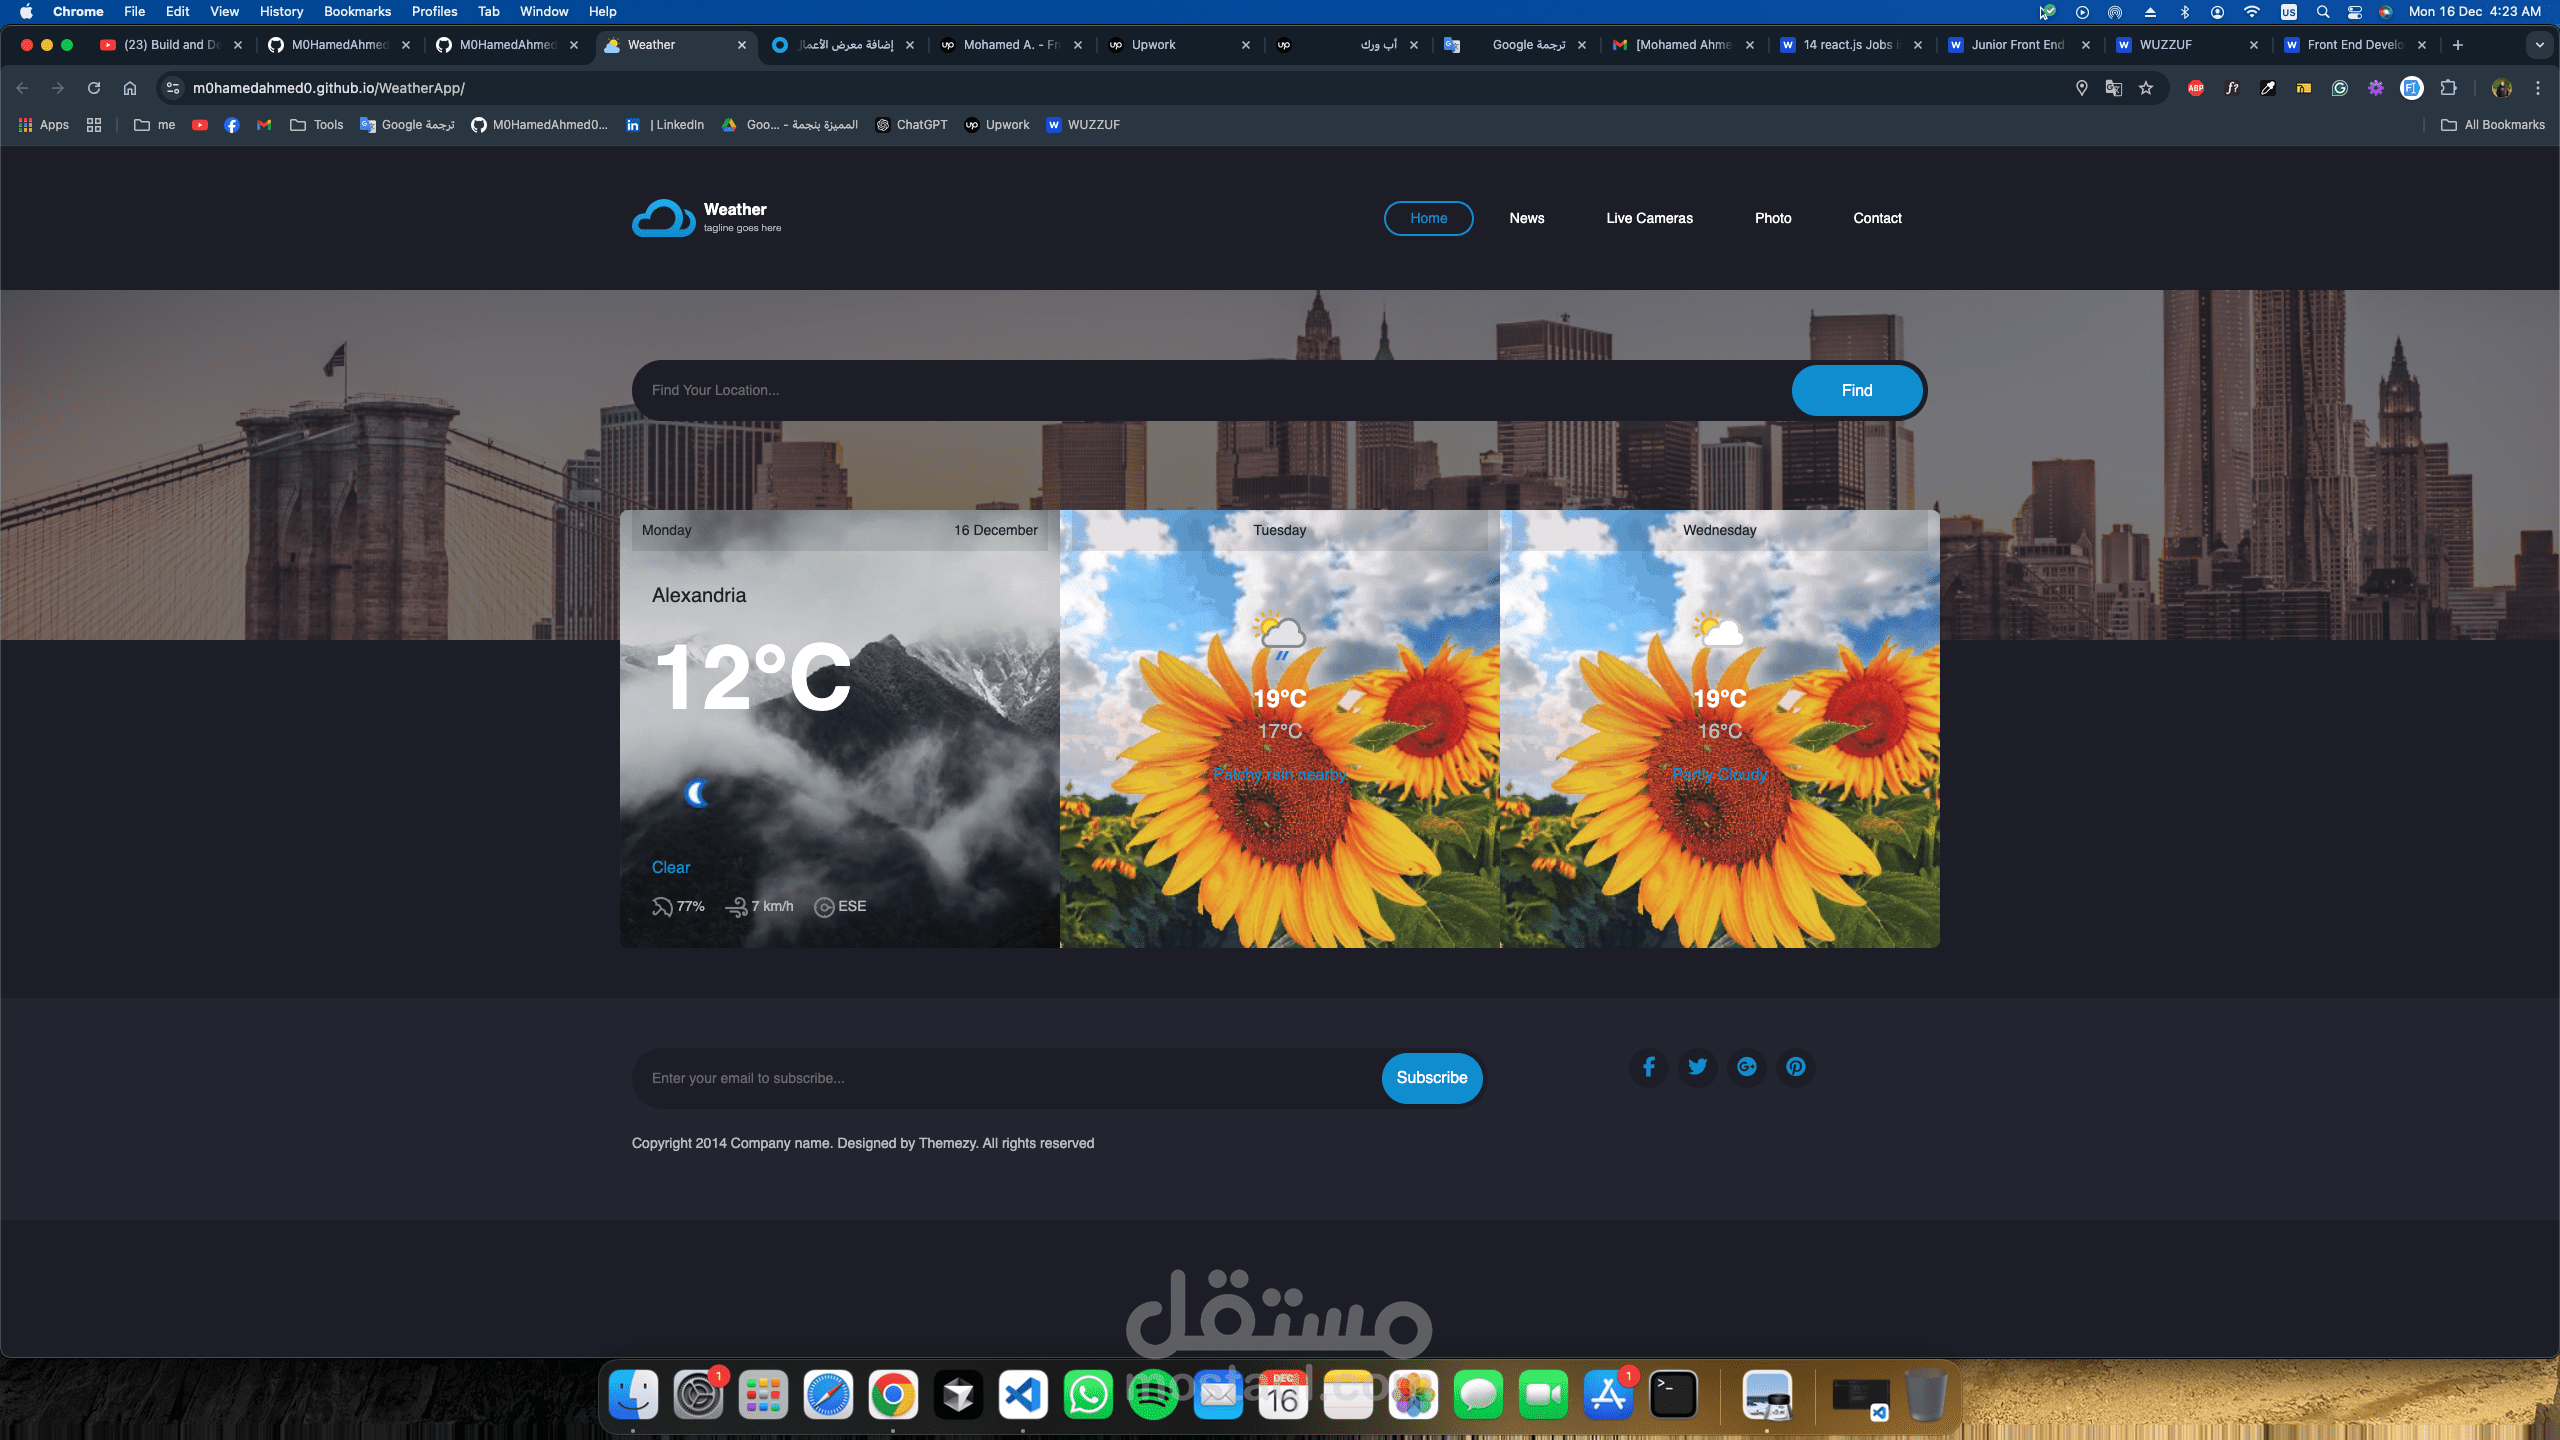Click the Twitter social media icon
Viewport: 2560px width, 1440px height.
click(1697, 1067)
